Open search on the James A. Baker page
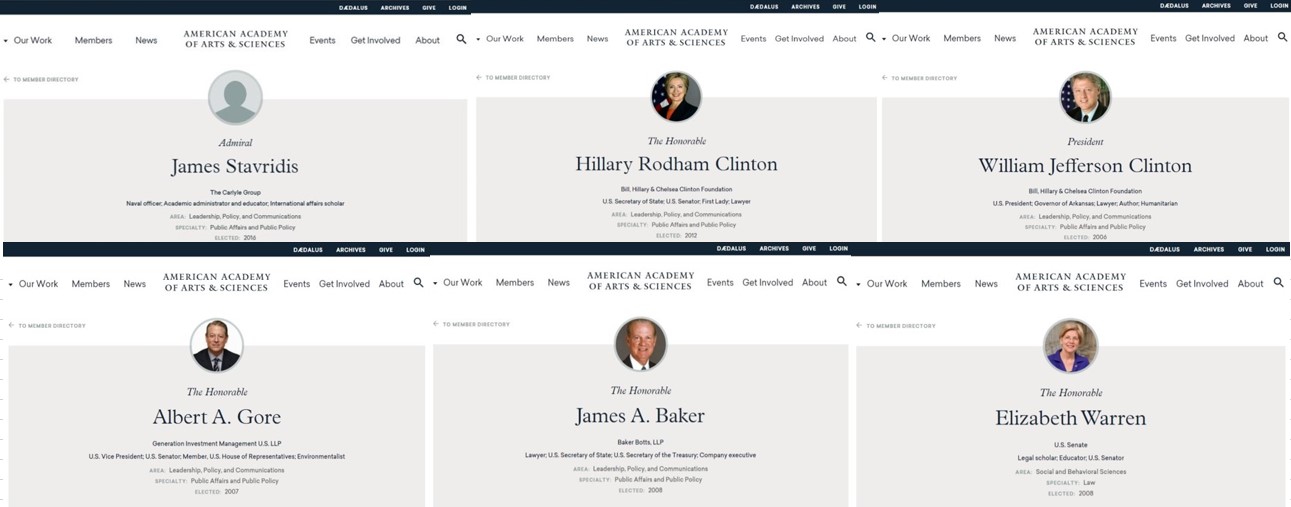Viewport: 1291px width, 507px height. [842, 282]
